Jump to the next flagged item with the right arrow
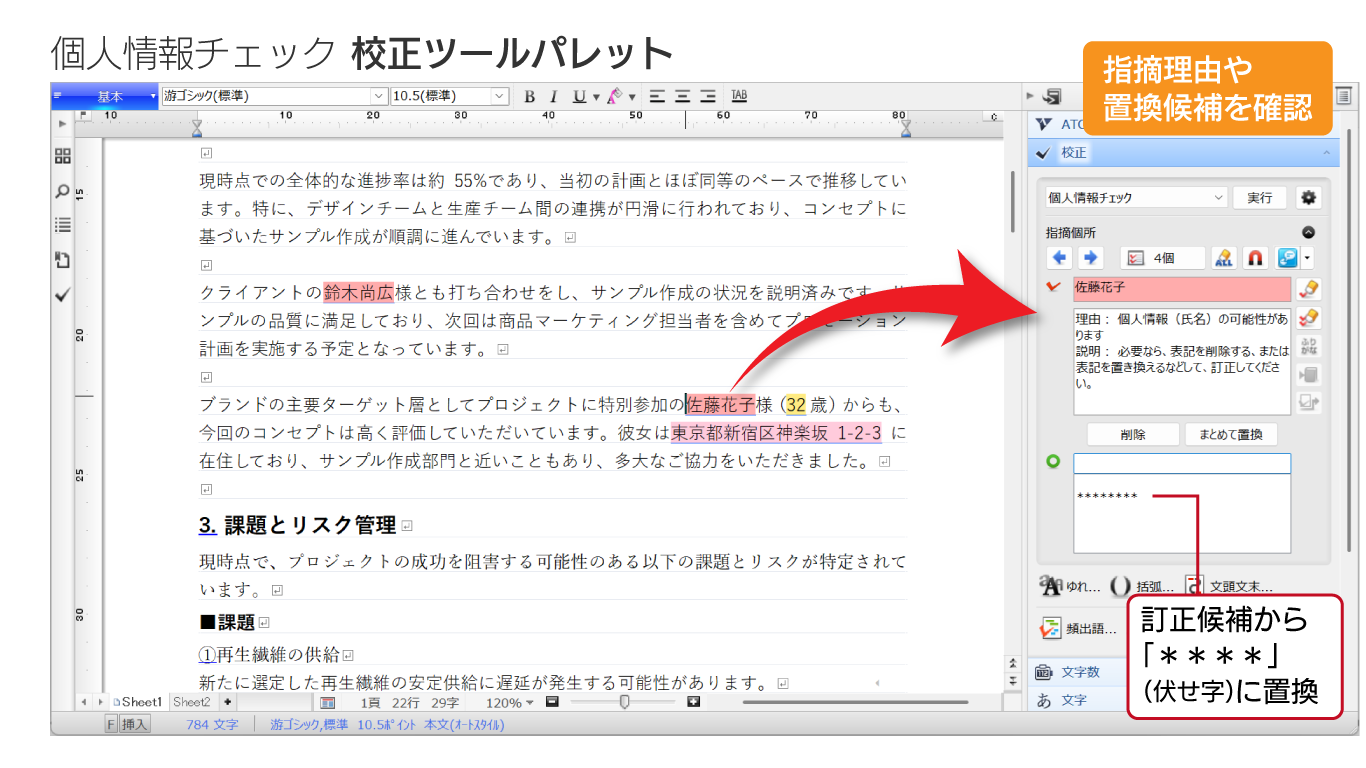 1090,258
